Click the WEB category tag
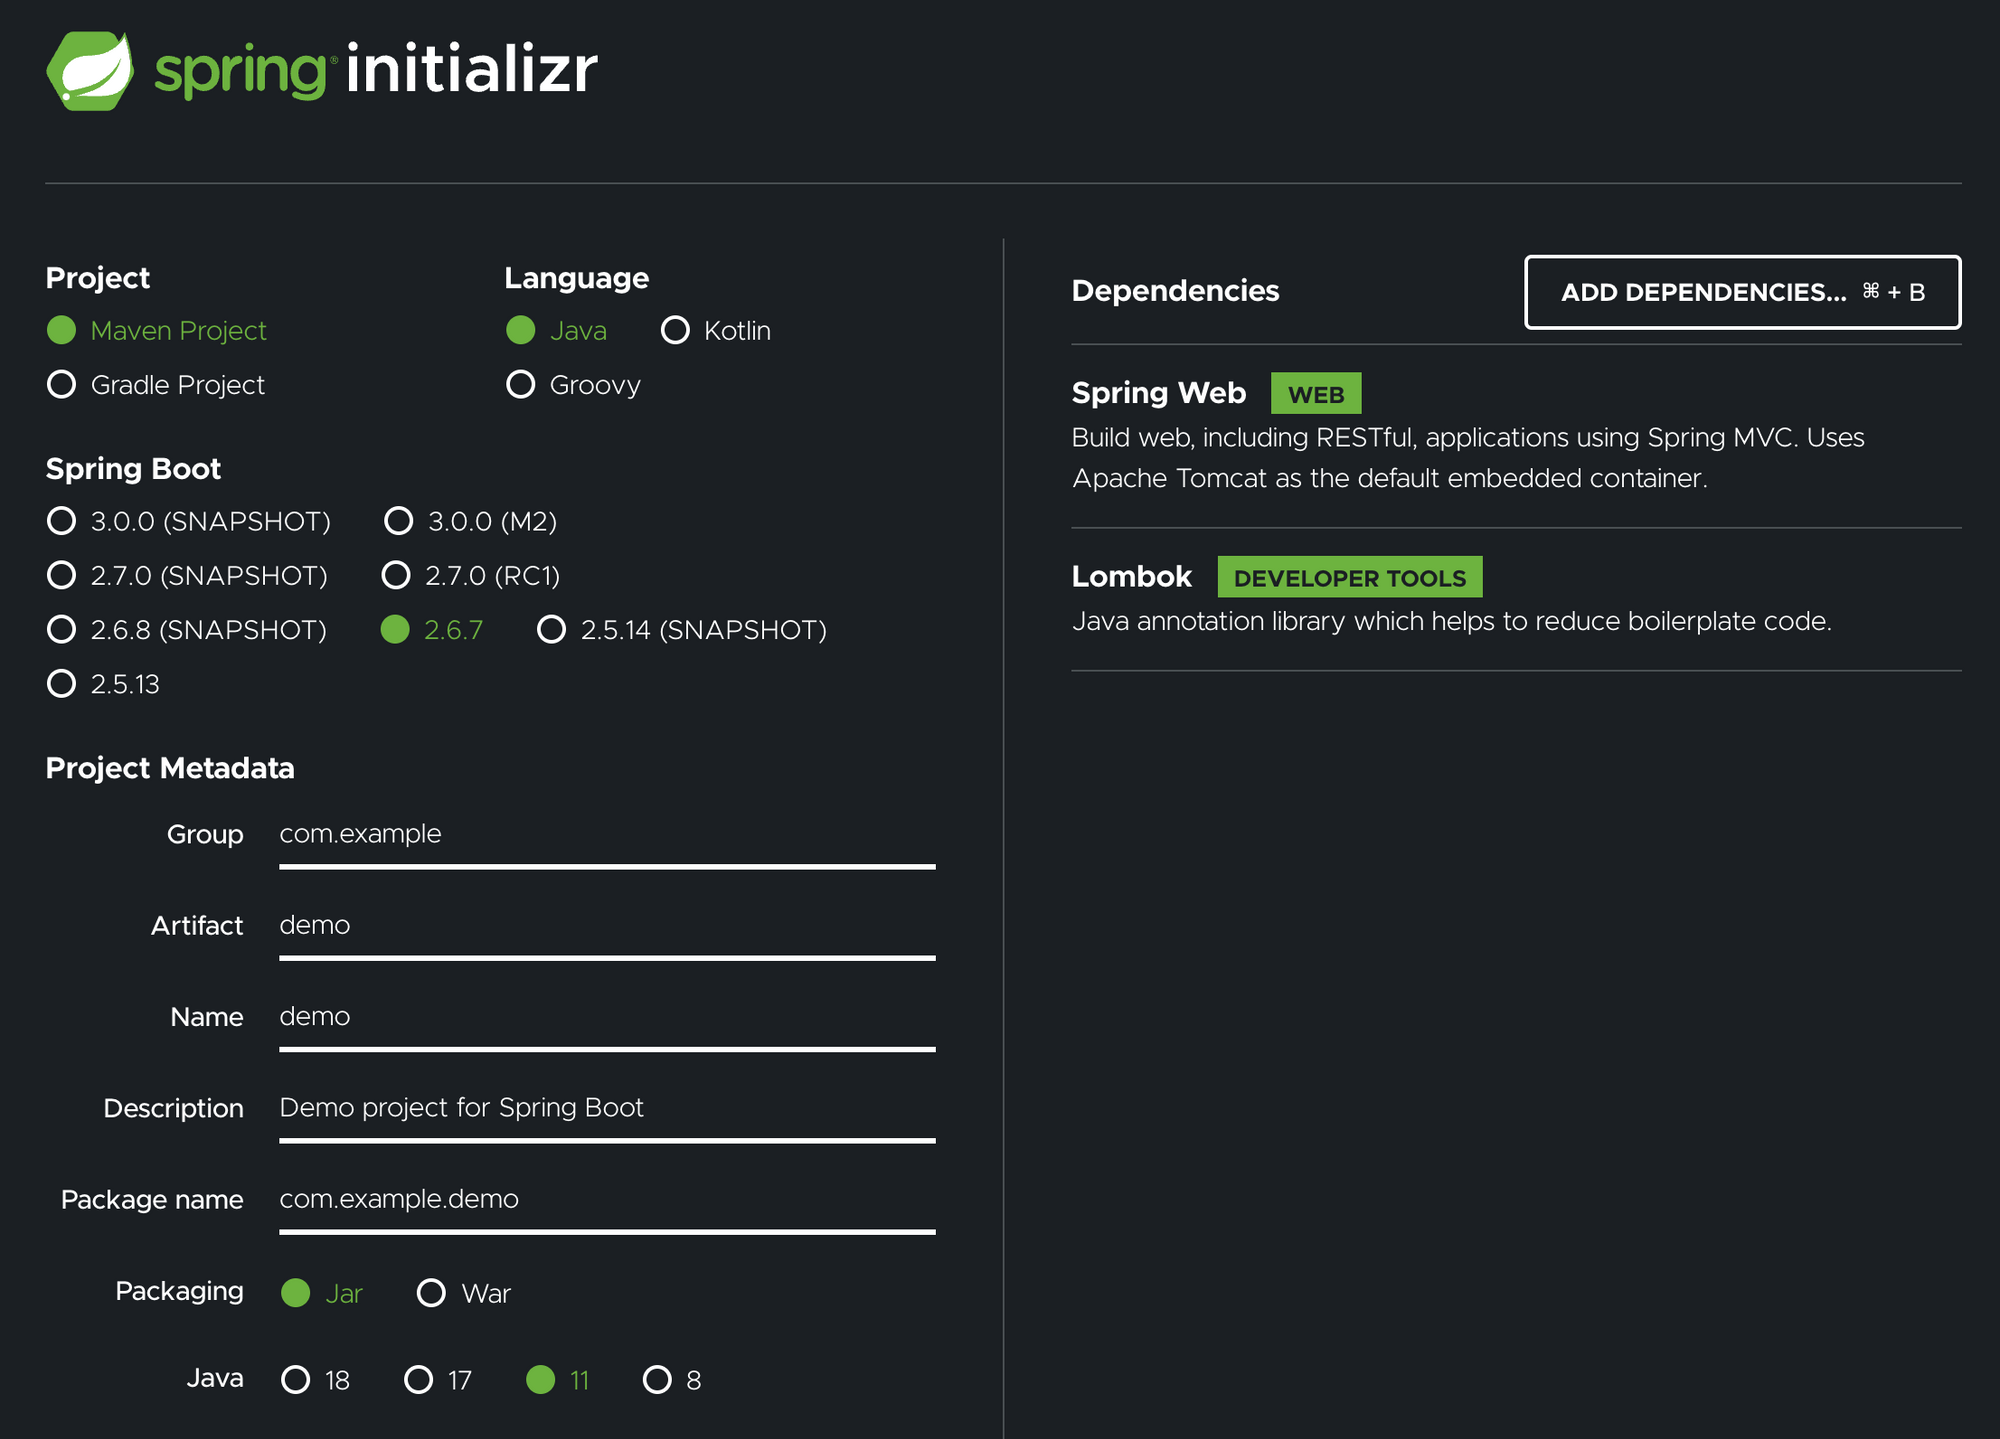Image resolution: width=2000 pixels, height=1439 pixels. pos(1315,394)
